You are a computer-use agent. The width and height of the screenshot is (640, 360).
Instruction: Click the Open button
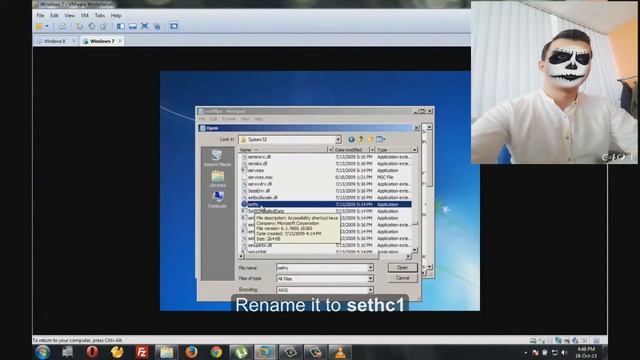(x=402, y=268)
